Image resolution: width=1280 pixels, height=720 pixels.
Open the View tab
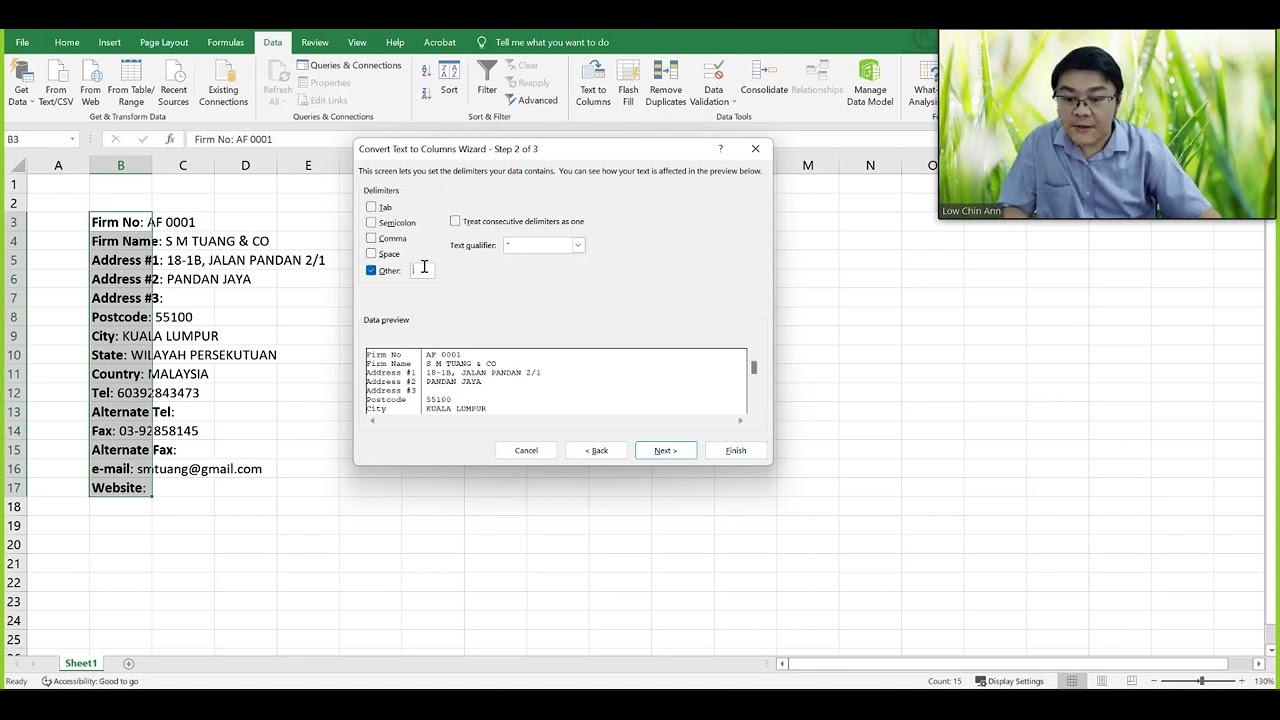pos(357,42)
